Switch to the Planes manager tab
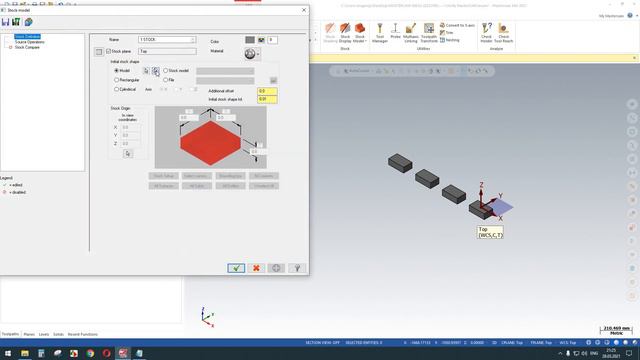 29,334
